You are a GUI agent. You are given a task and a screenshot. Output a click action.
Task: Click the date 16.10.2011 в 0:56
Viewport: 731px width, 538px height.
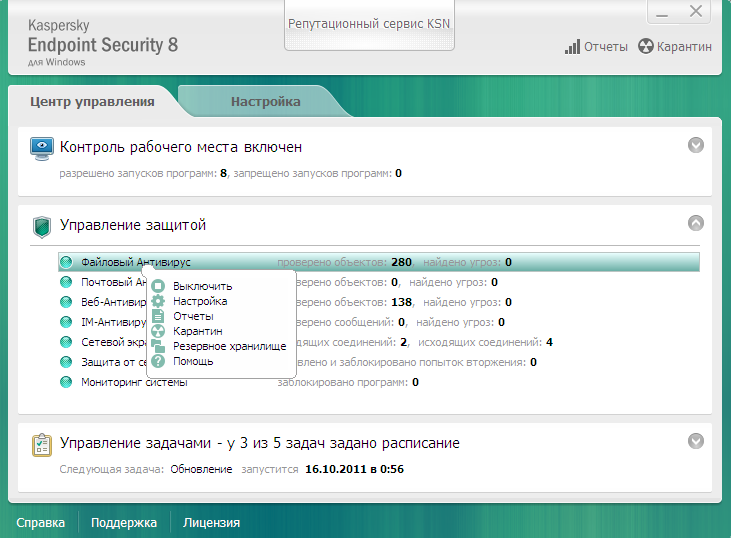(354, 469)
